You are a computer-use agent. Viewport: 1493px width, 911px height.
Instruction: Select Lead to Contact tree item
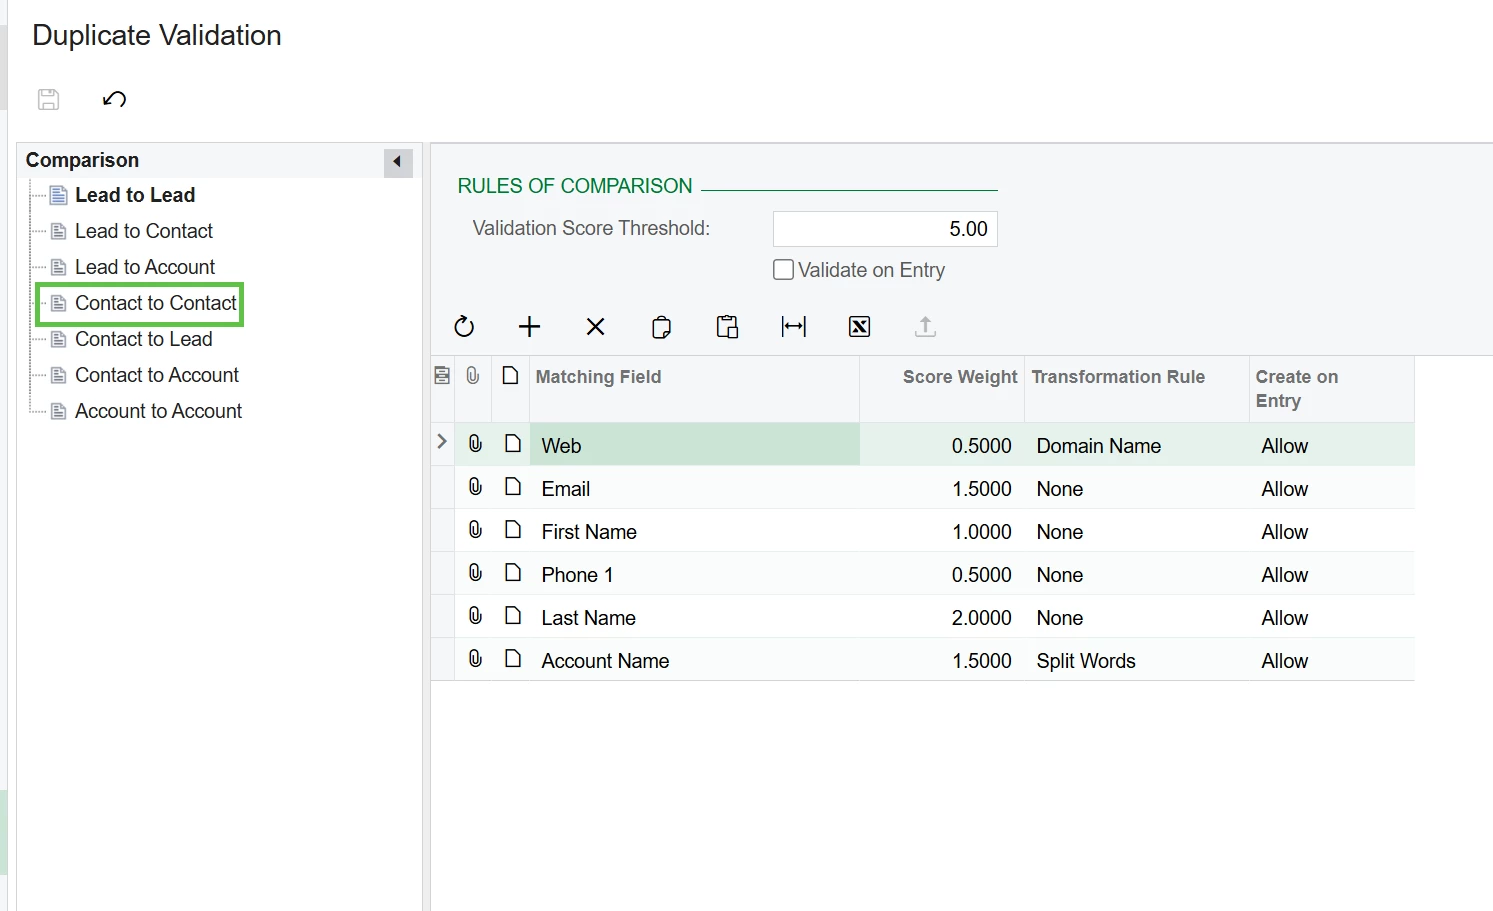(144, 231)
